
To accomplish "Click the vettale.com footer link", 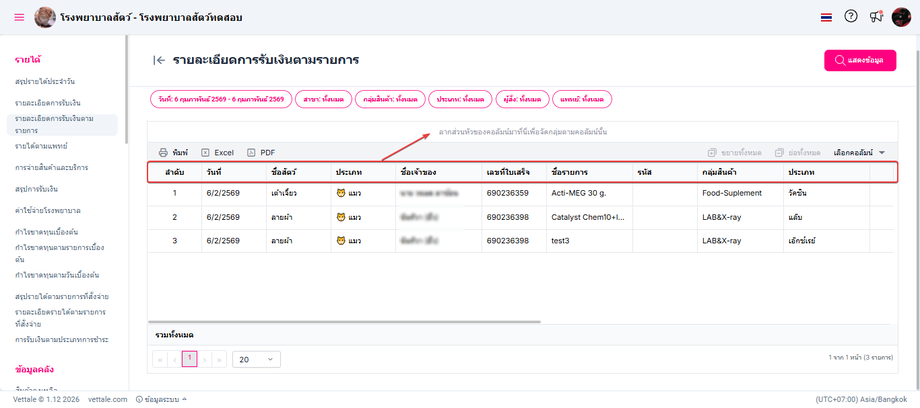I will [x=107, y=399].
